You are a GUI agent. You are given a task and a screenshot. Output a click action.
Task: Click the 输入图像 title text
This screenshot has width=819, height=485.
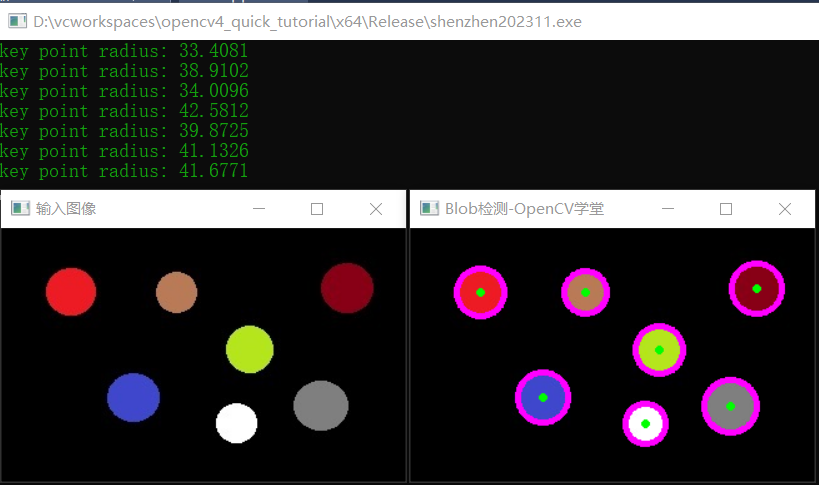click(66, 209)
